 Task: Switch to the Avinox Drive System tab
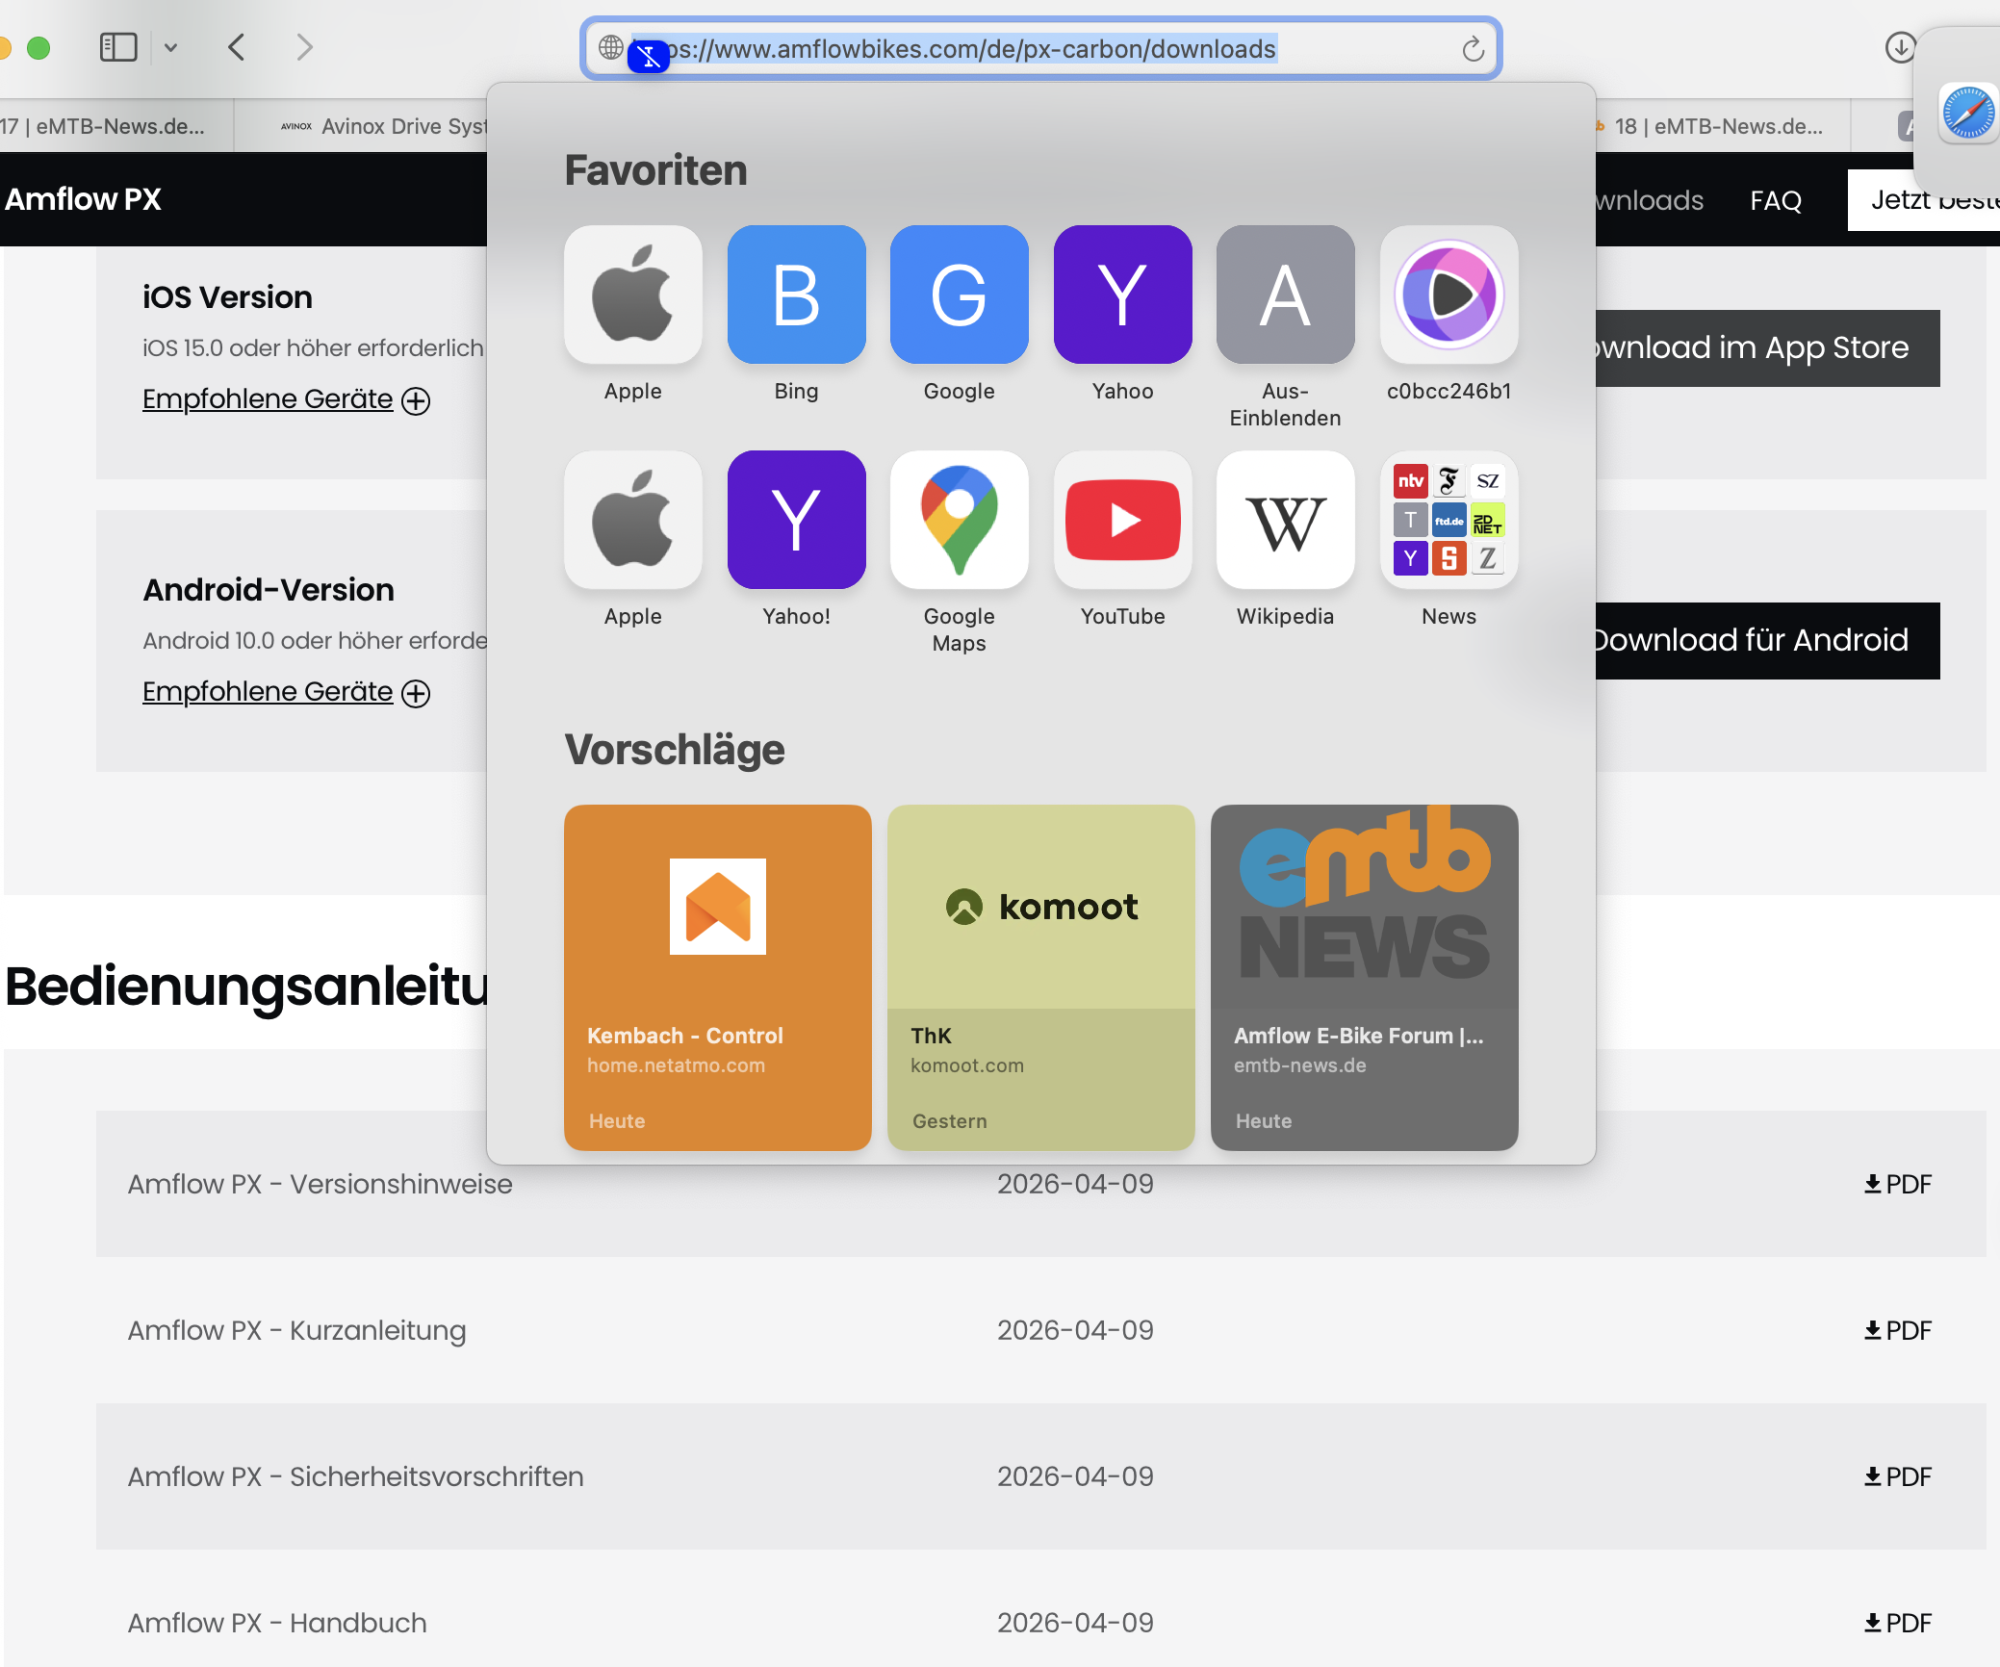(361, 126)
